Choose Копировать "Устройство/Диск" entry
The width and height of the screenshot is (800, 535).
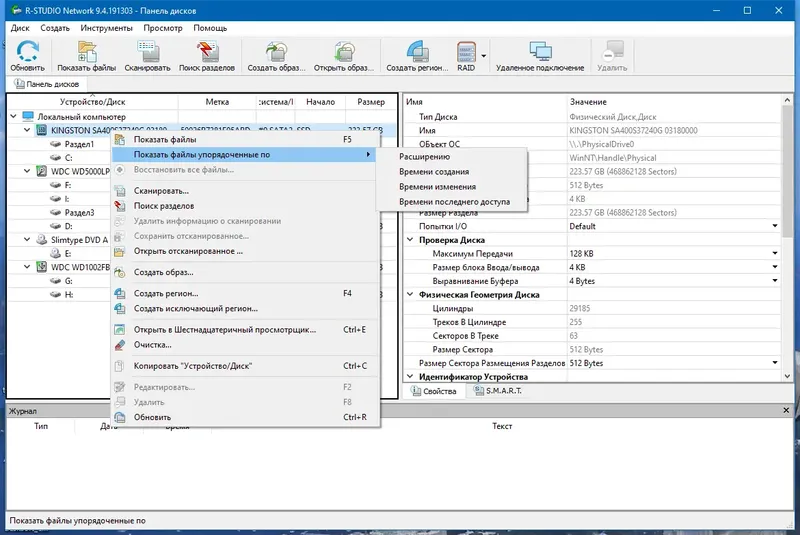[245, 366]
